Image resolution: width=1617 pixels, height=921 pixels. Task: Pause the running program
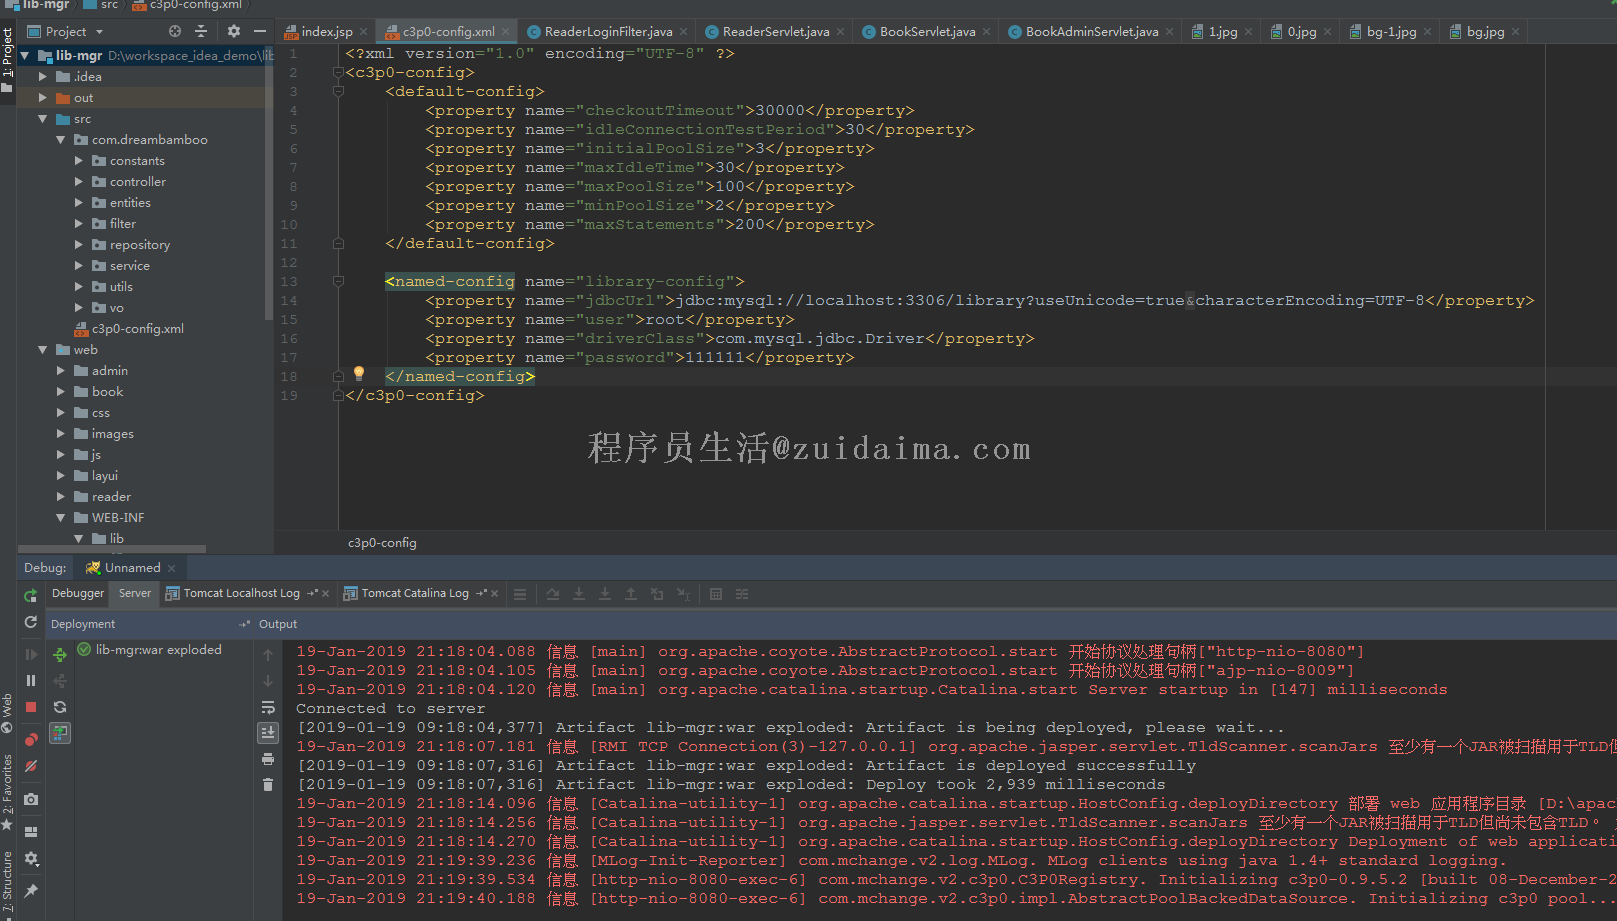[31, 680]
